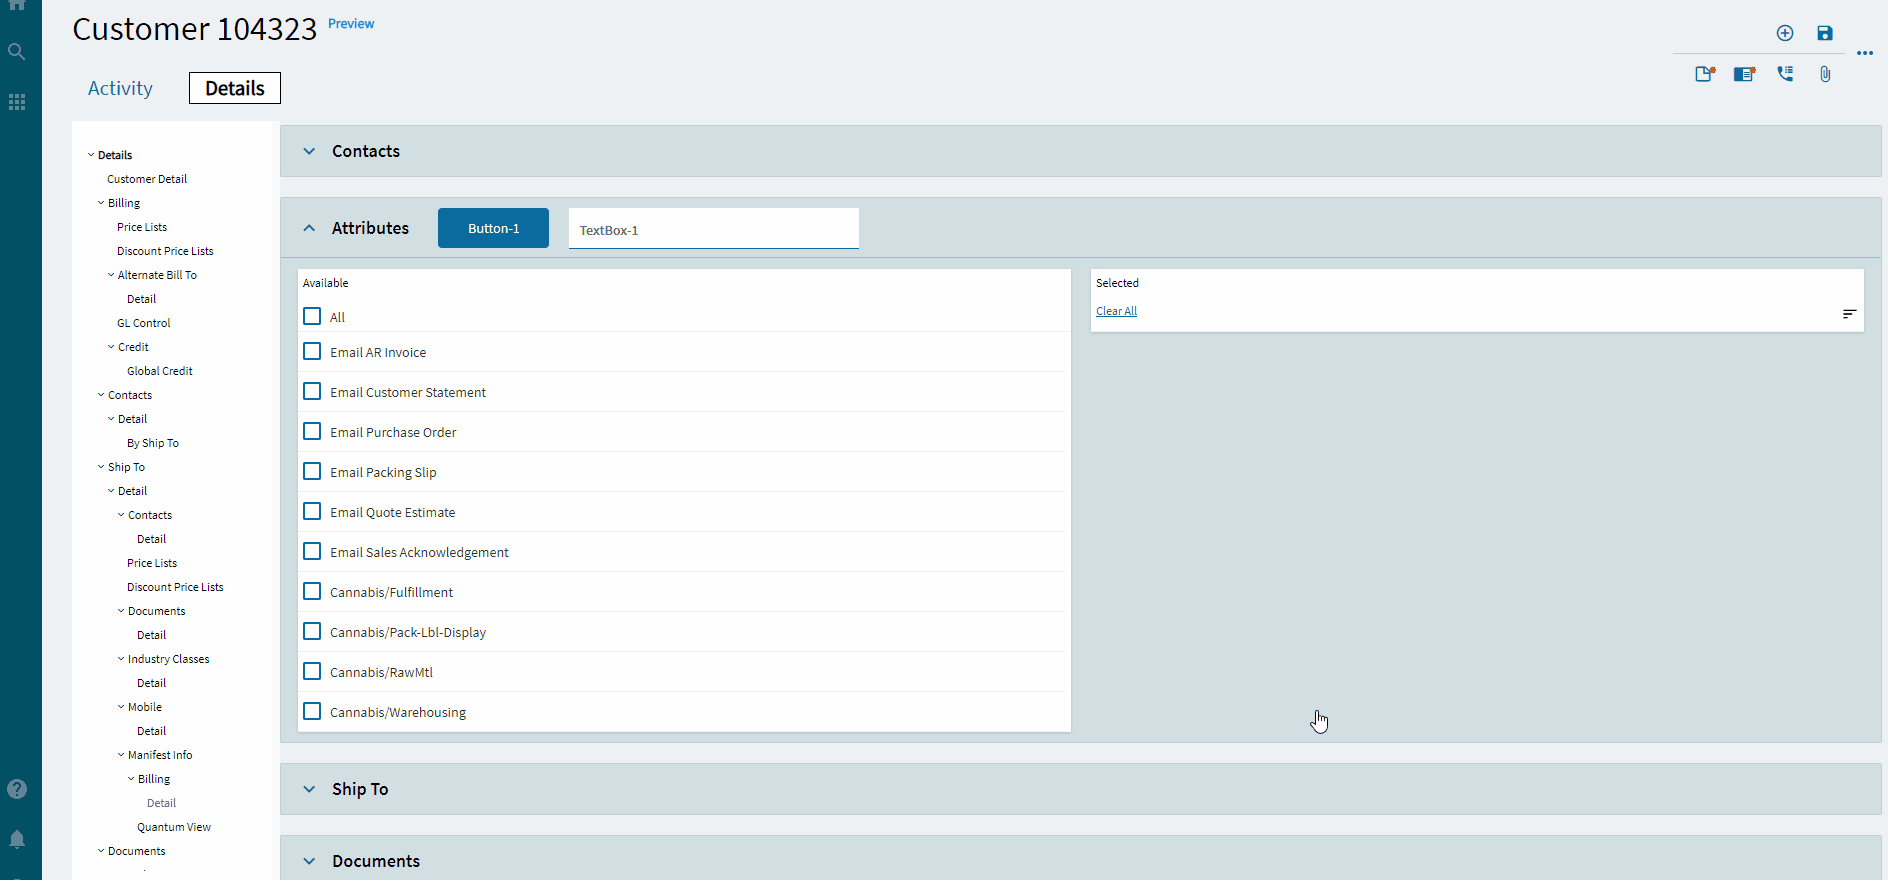Tick the Email Quote Estimate checkbox
This screenshot has width=1888, height=880.
pyautogui.click(x=312, y=511)
